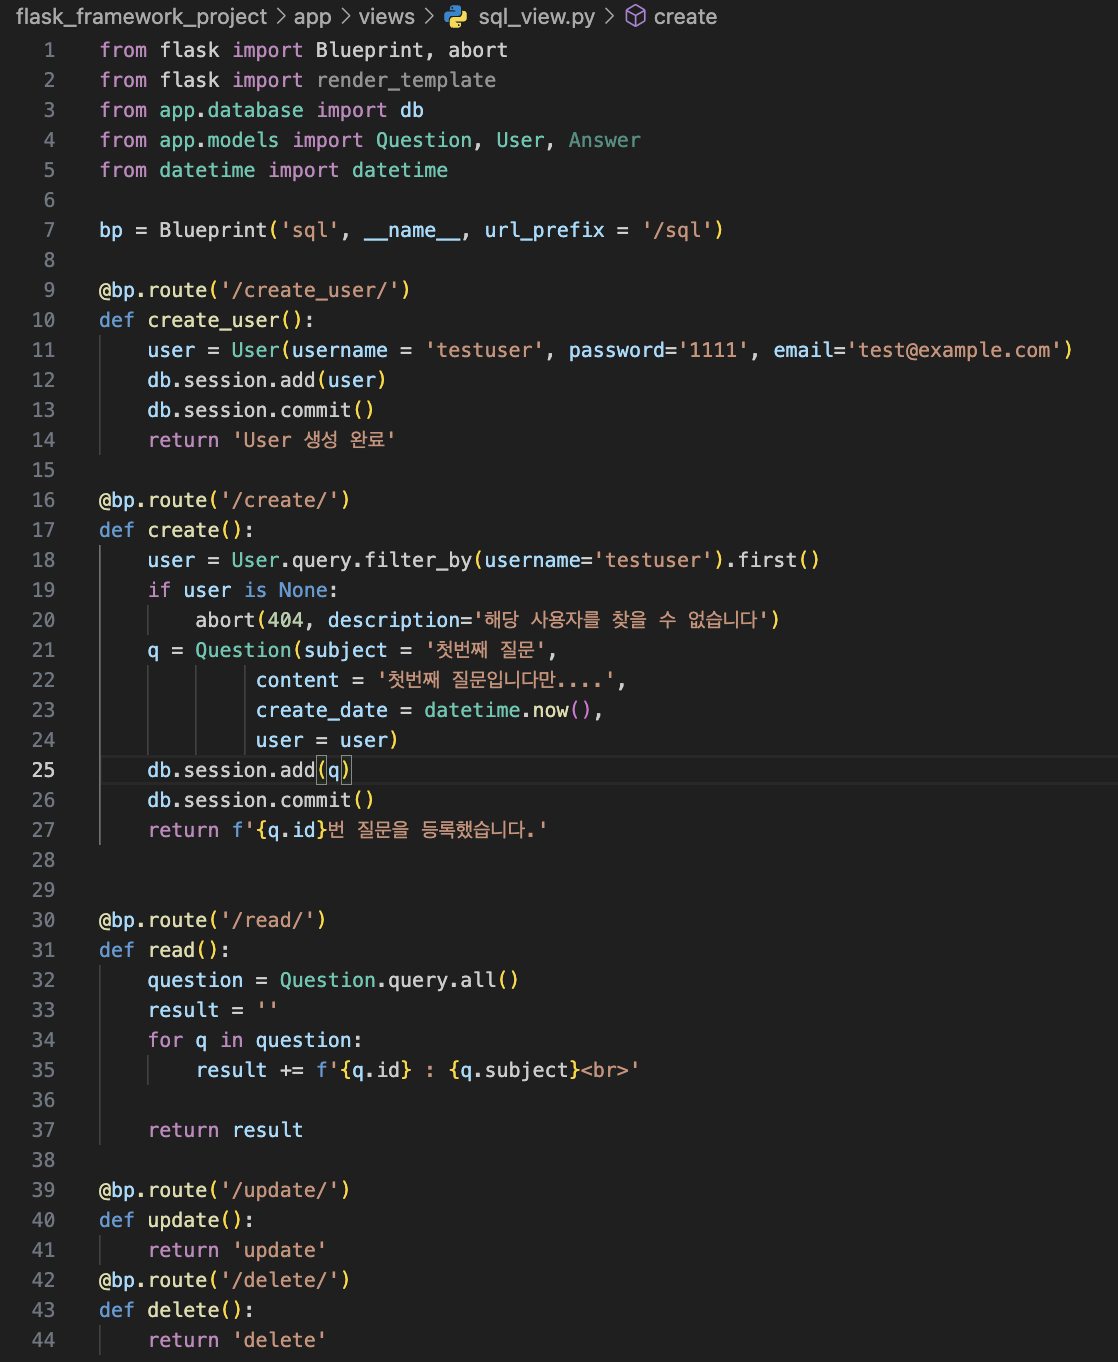Click '/create/' route string on line 16
The width and height of the screenshot is (1118, 1362).
pos(285,500)
